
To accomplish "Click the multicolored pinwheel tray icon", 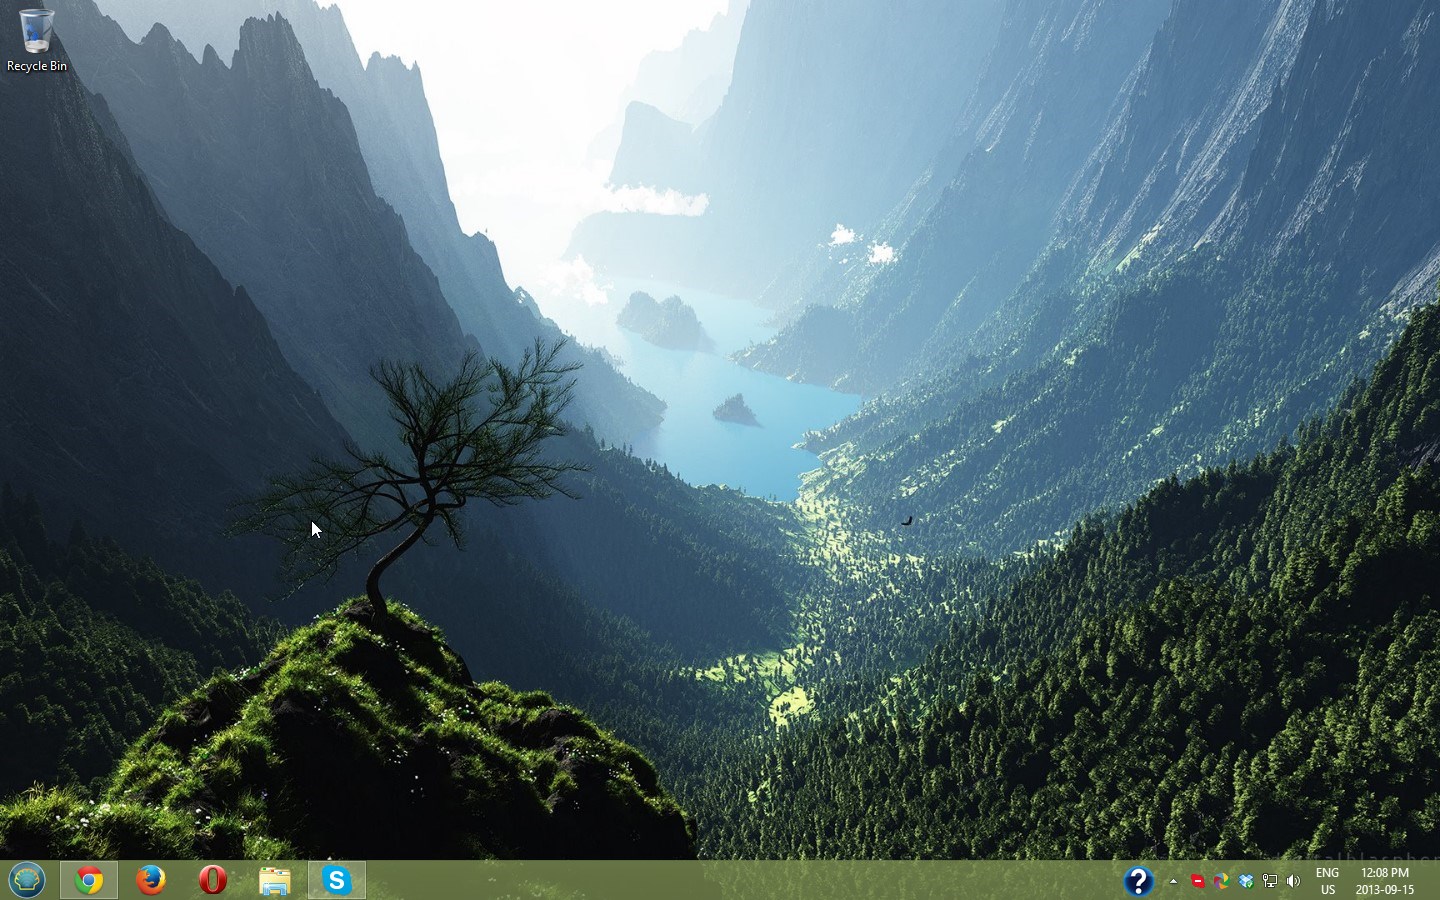I will [1221, 881].
